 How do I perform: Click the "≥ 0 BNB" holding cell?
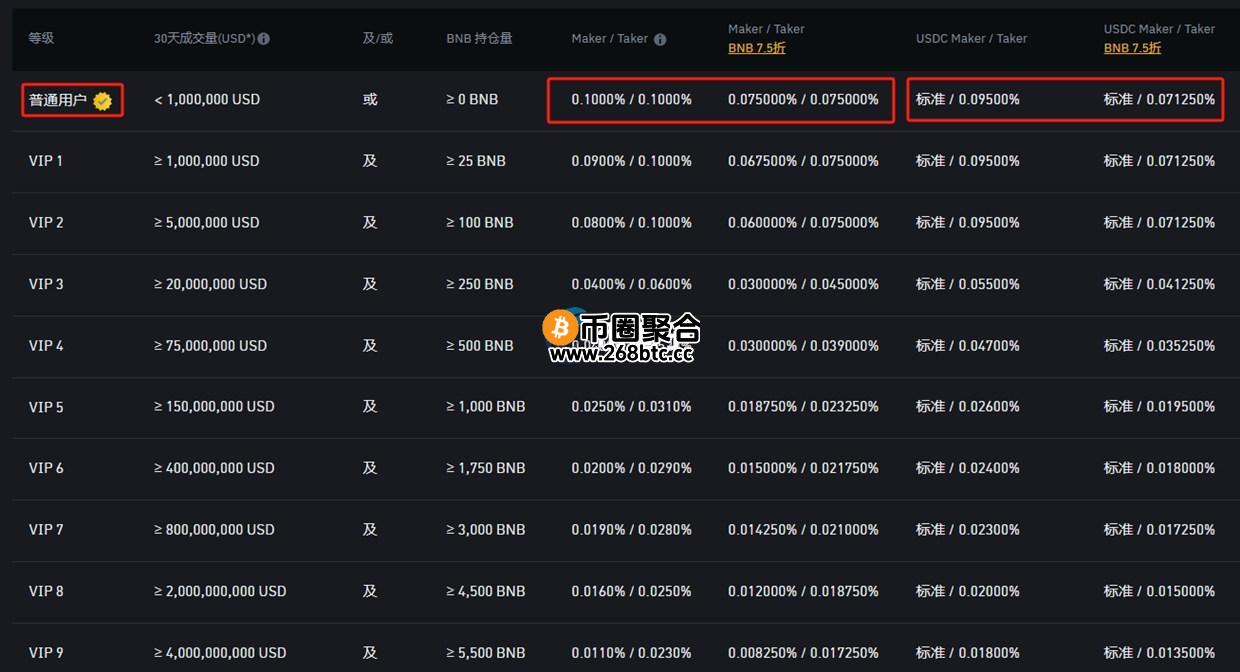[472, 100]
